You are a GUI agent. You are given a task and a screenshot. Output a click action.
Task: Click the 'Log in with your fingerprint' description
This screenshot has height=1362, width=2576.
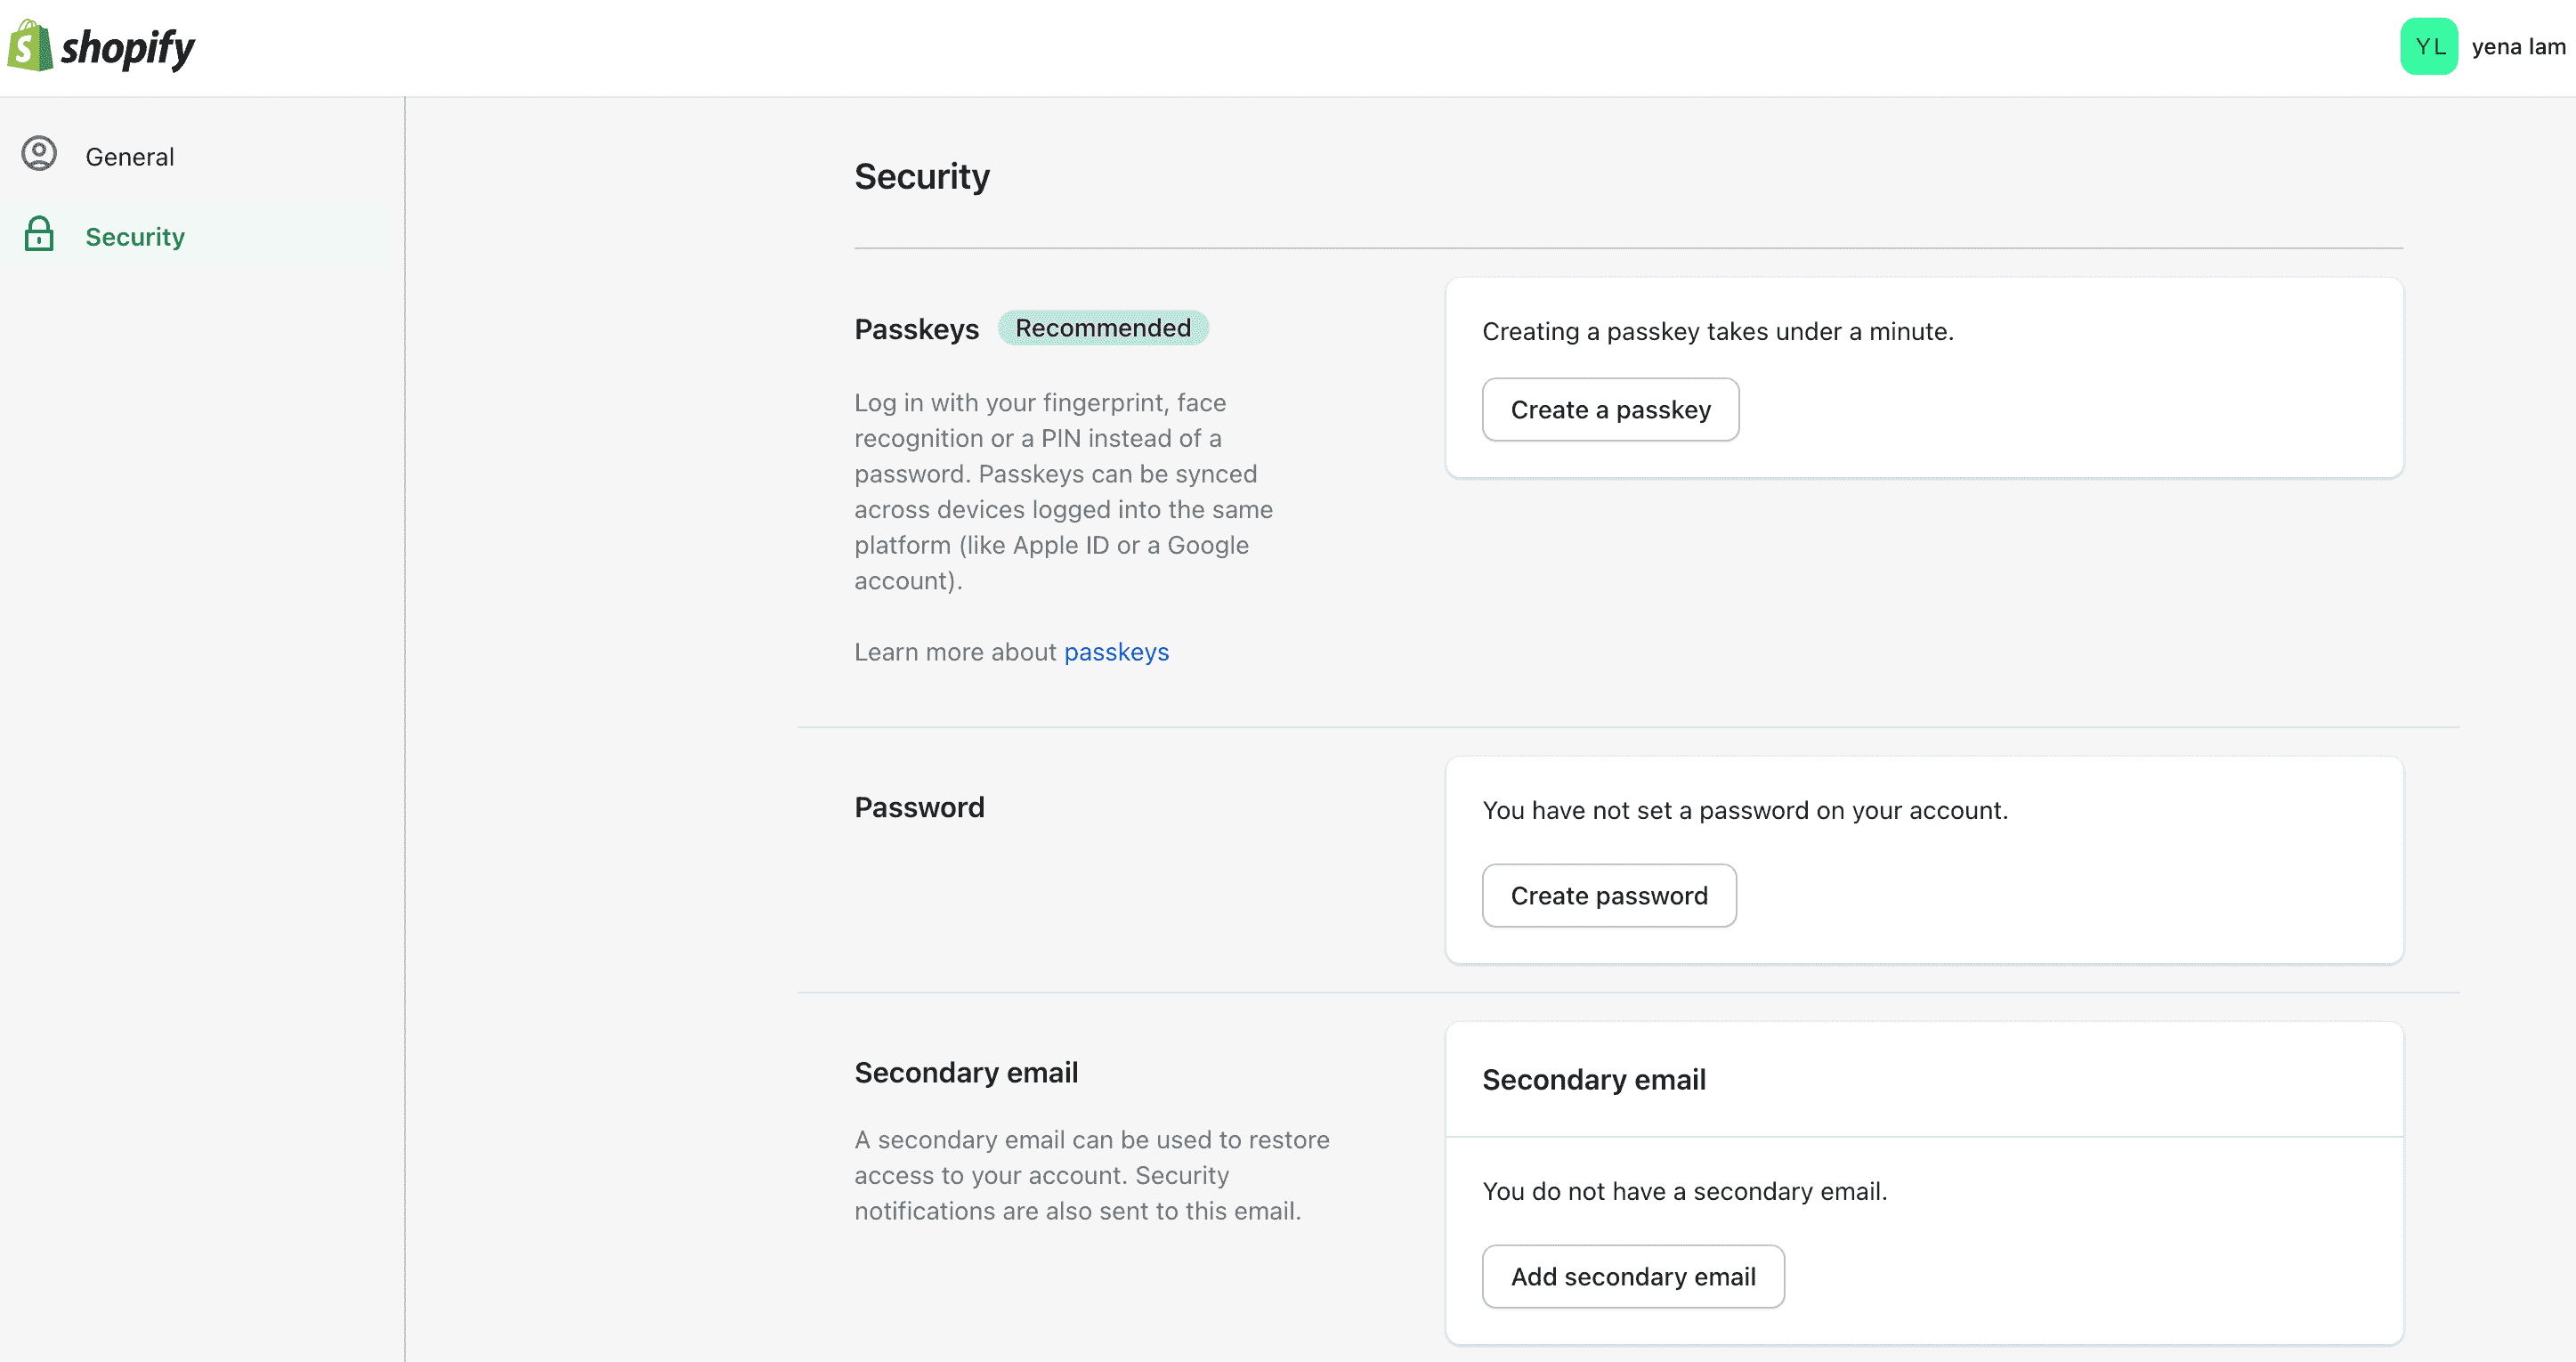[1063, 491]
